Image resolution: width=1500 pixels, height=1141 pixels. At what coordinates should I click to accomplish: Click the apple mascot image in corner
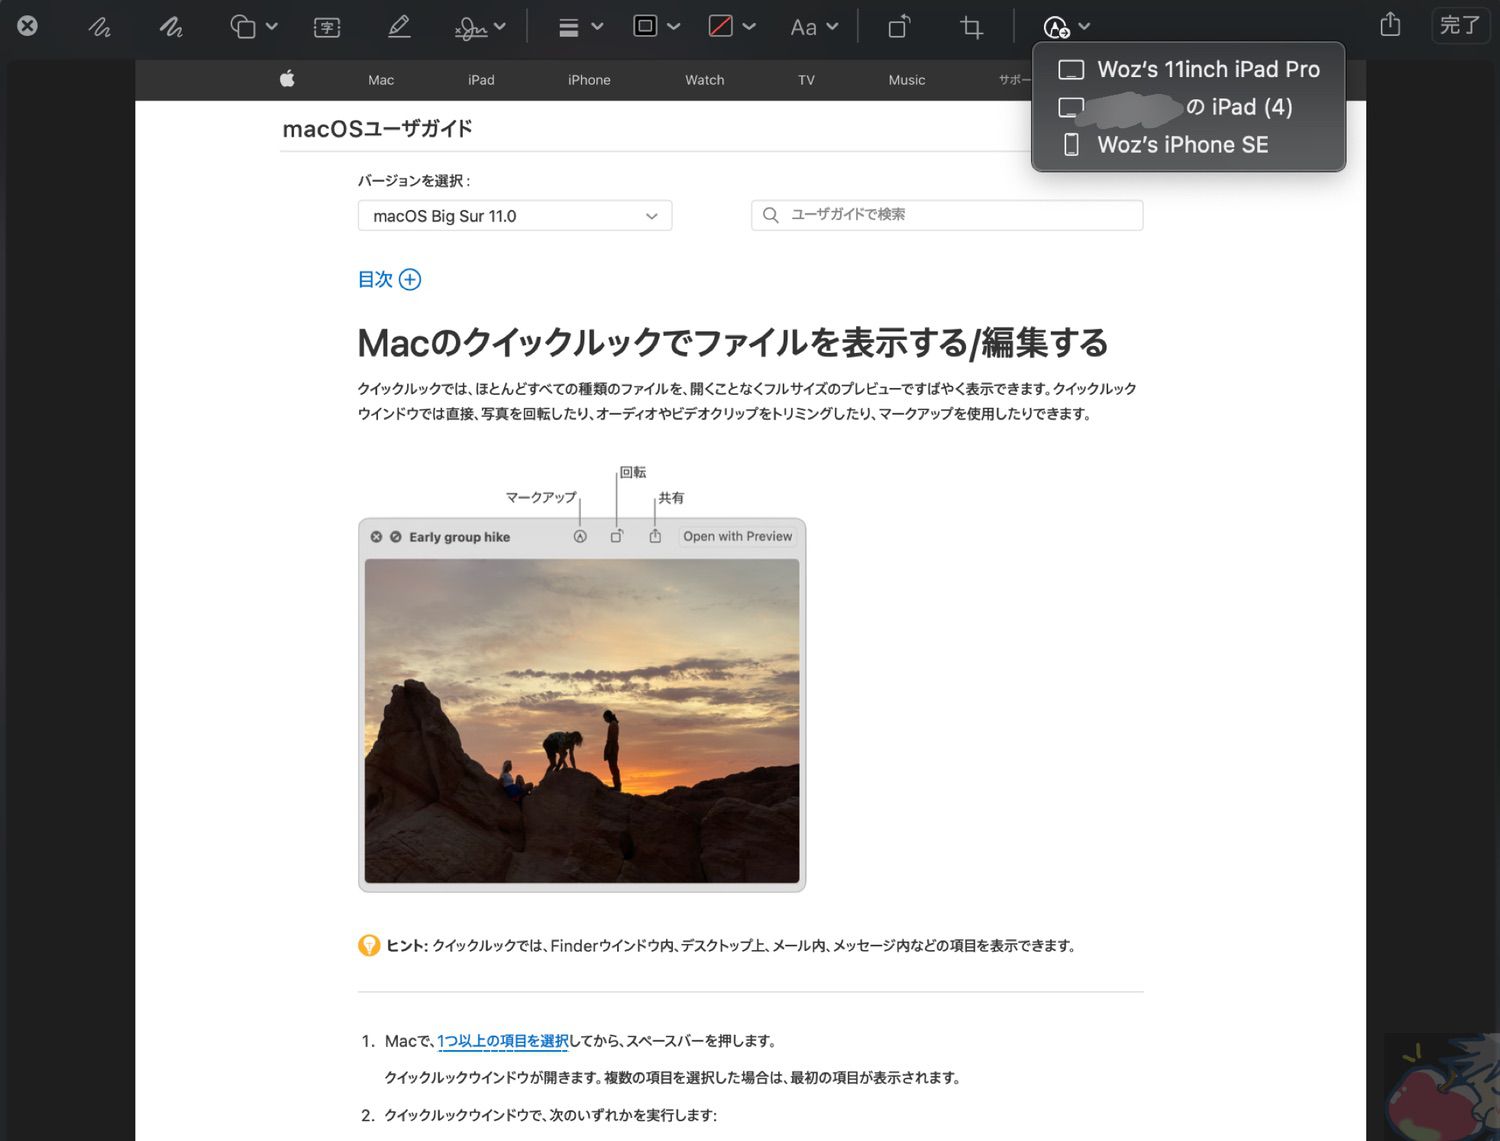[1442, 1087]
